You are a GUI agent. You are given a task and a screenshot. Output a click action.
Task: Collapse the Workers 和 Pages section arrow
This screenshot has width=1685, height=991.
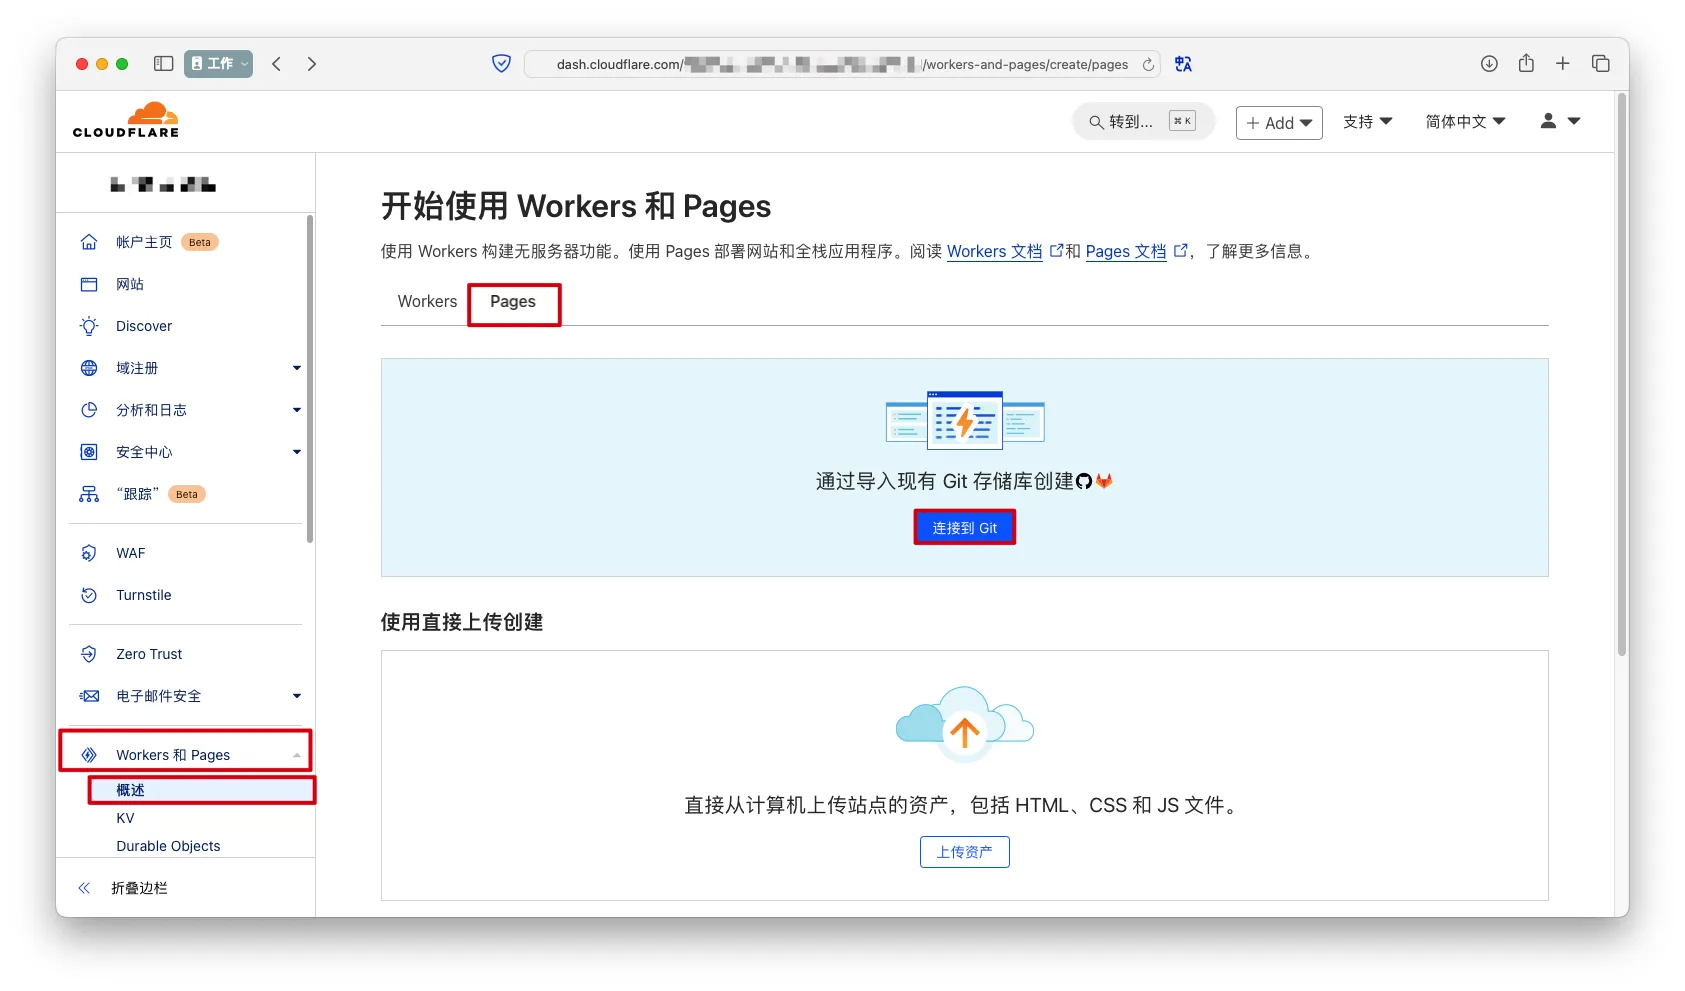[297, 755]
